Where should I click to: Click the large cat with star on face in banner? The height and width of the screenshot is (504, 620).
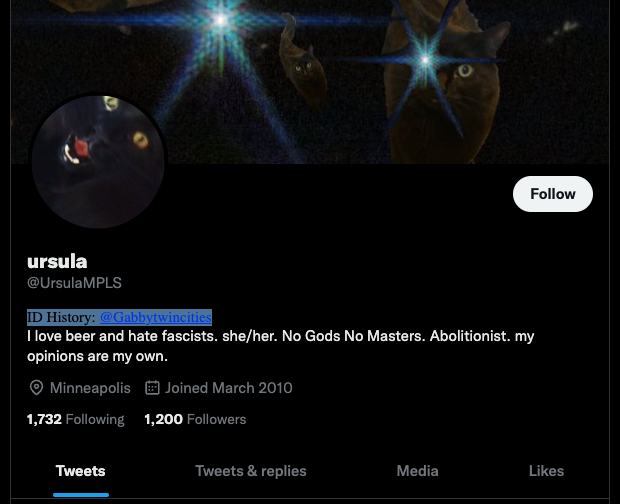(x=445, y=85)
